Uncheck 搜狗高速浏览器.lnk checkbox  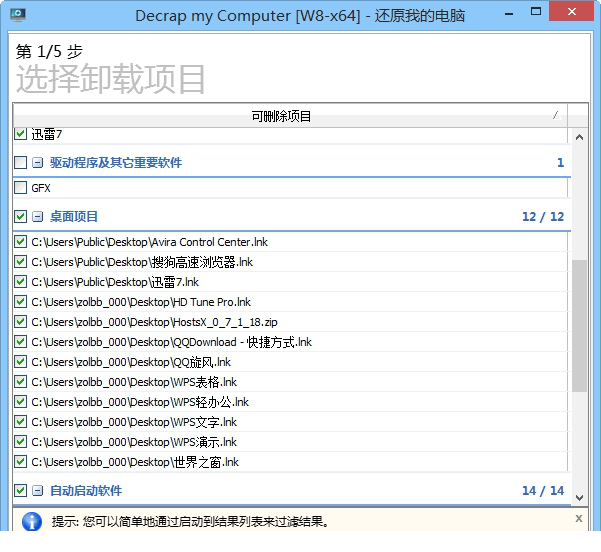(x=20, y=262)
